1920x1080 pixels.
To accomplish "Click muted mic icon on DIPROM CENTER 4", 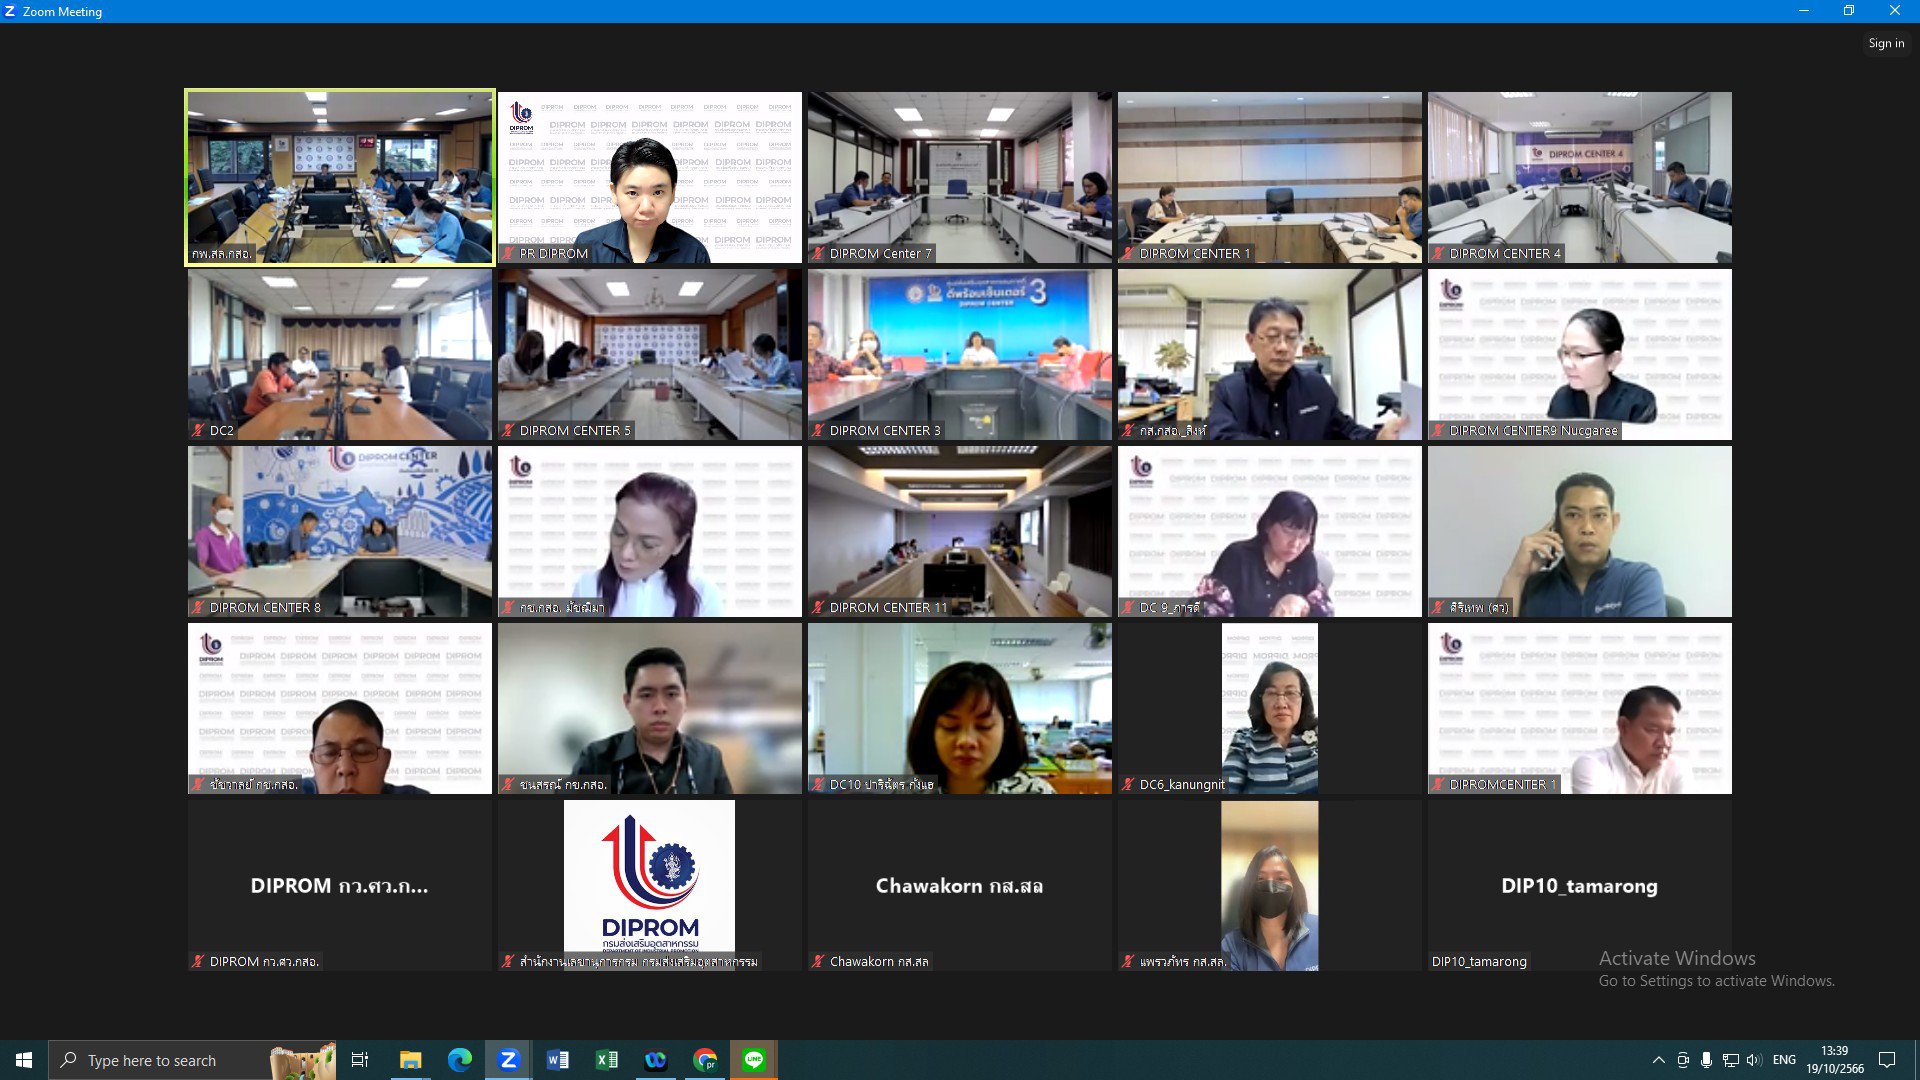I will click(1438, 254).
